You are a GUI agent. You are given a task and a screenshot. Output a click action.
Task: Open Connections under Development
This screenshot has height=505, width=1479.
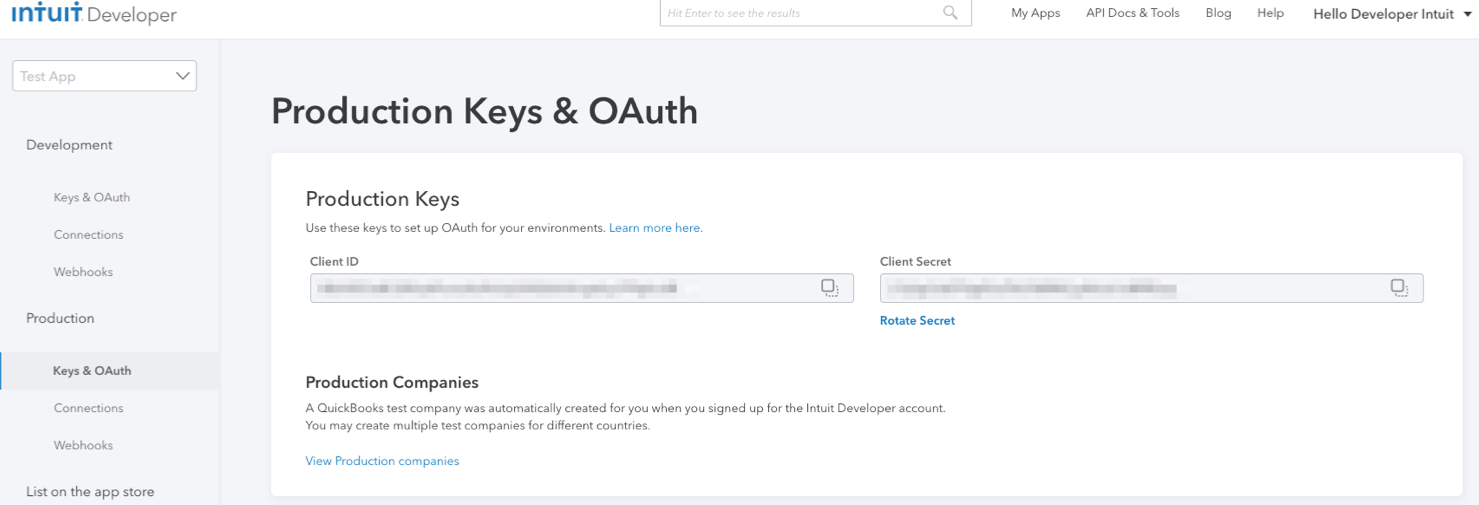tap(89, 234)
